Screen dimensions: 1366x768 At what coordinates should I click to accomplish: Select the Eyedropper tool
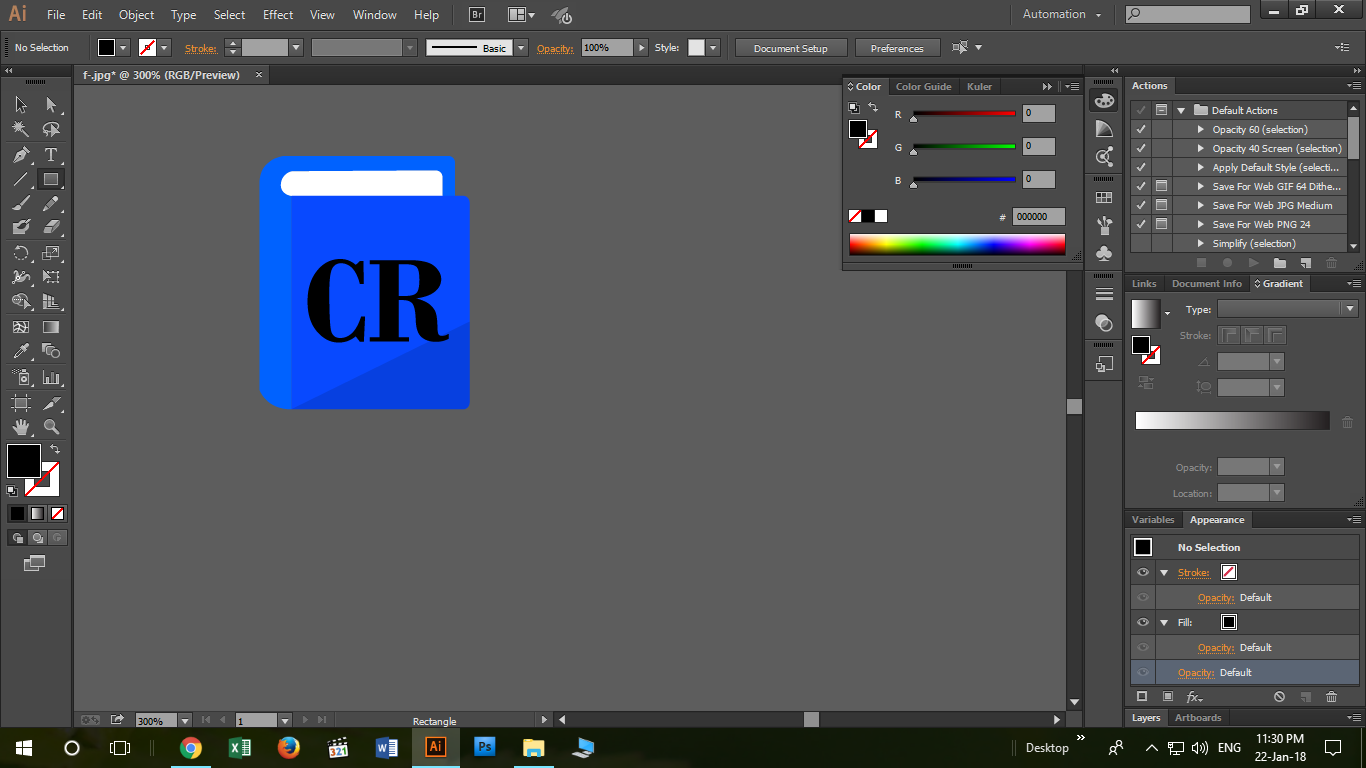[21, 351]
